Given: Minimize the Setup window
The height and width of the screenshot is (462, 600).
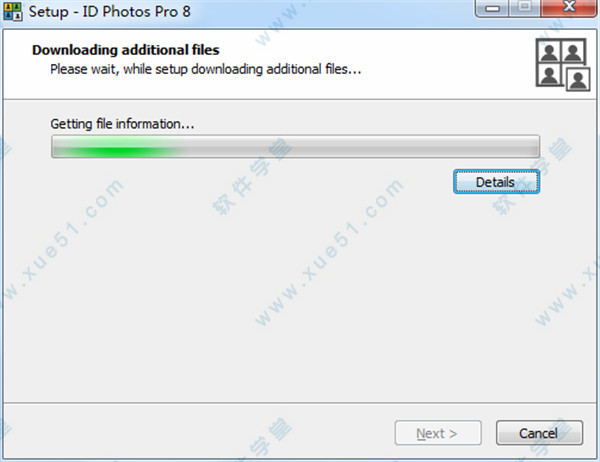Looking at the screenshot, I should (492, 8).
